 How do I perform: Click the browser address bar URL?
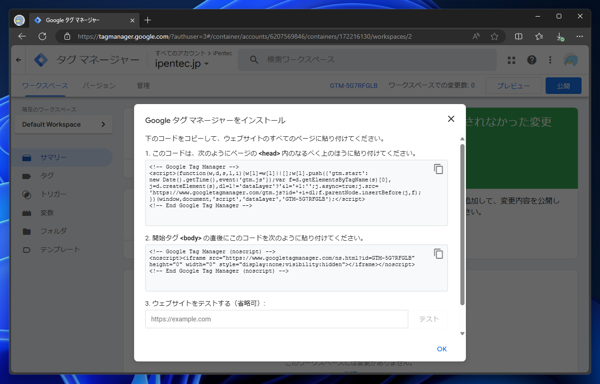[x=245, y=36]
